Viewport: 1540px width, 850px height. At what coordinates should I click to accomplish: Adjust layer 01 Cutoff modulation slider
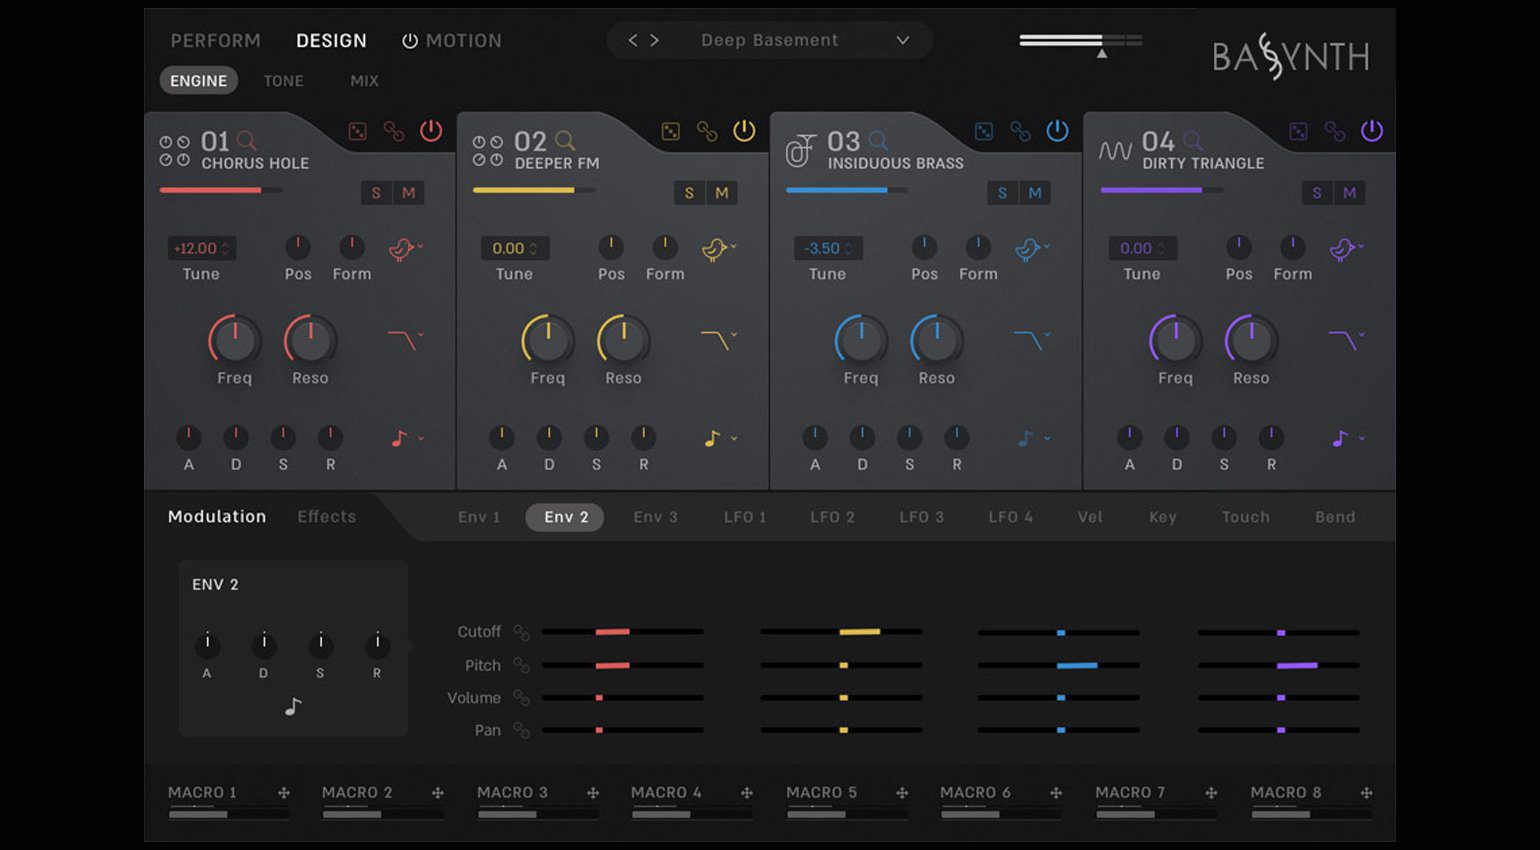tap(613, 632)
